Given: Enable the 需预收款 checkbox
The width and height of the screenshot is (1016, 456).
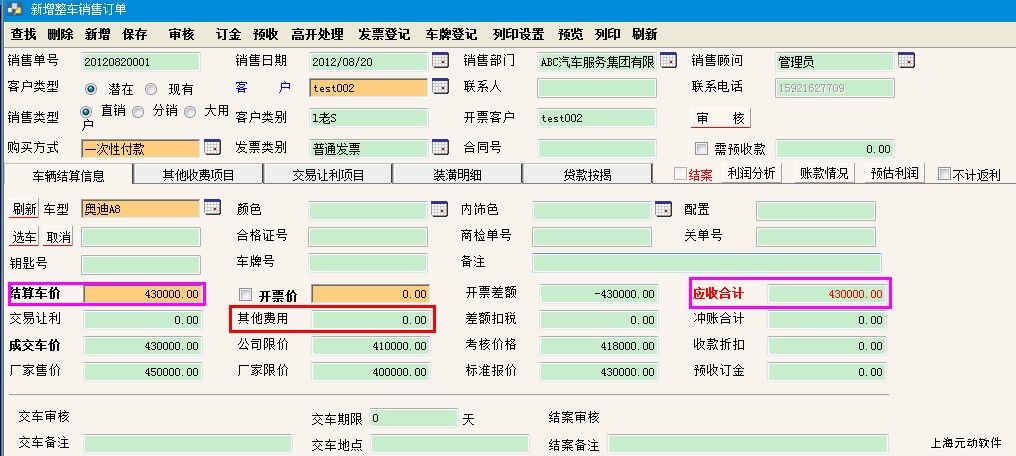Looking at the screenshot, I should [x=701, y=149].
